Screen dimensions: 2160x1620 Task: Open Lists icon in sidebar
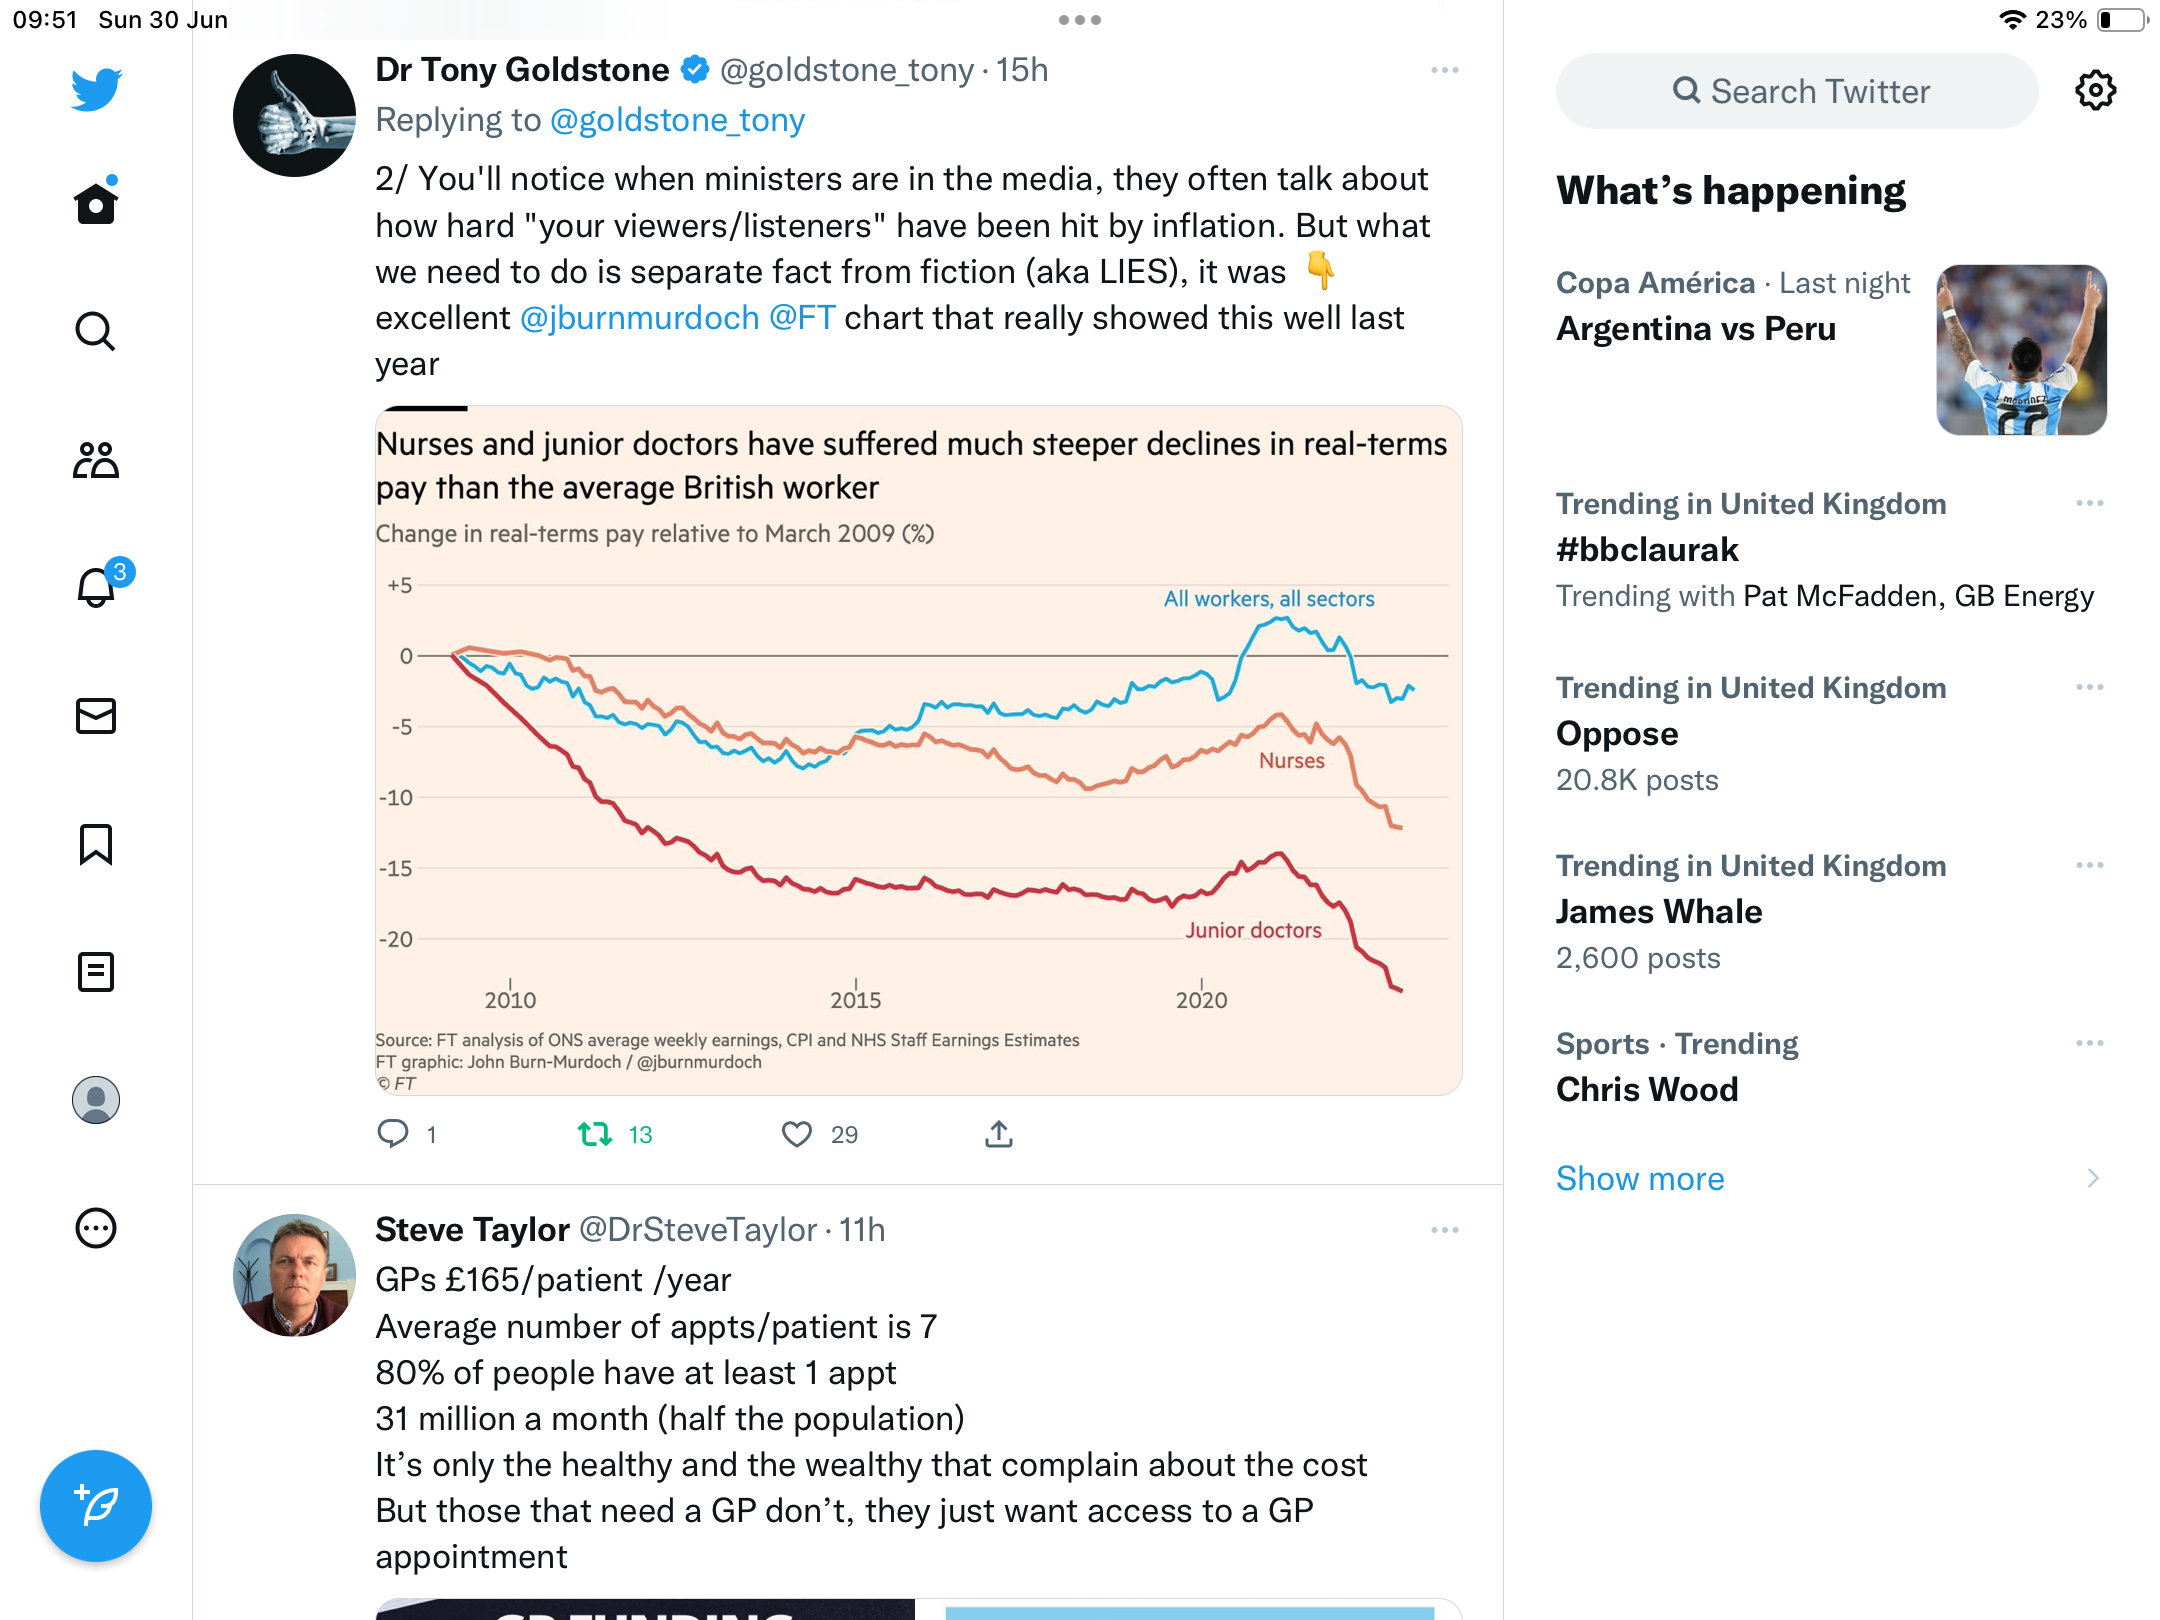(96, 972)
